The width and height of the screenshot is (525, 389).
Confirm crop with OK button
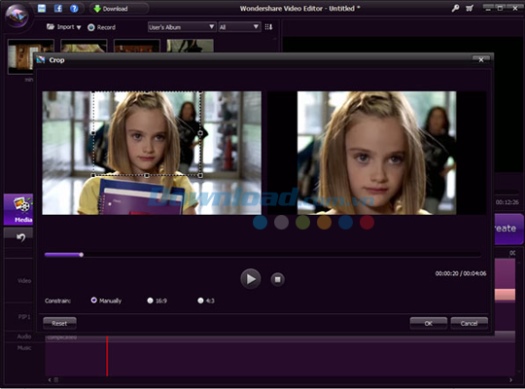428,323
